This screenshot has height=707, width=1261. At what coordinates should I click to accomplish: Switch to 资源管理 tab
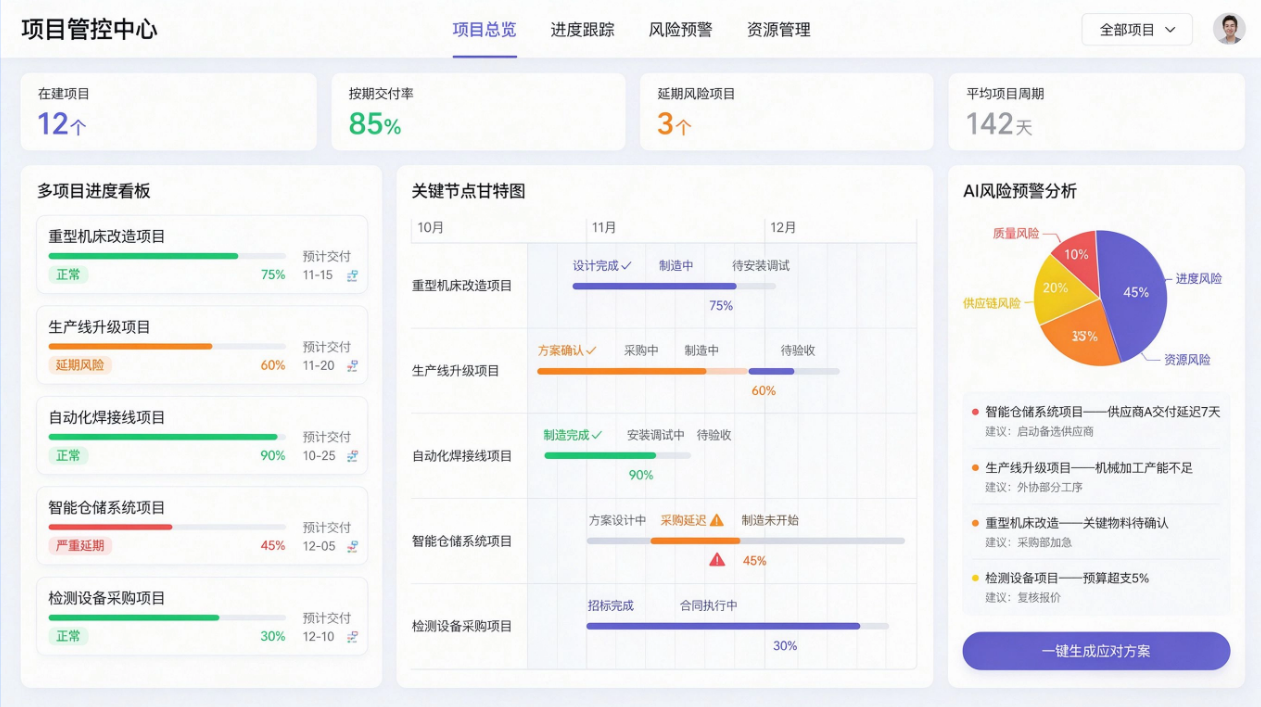pyautogui.click(x=779, y=30)
